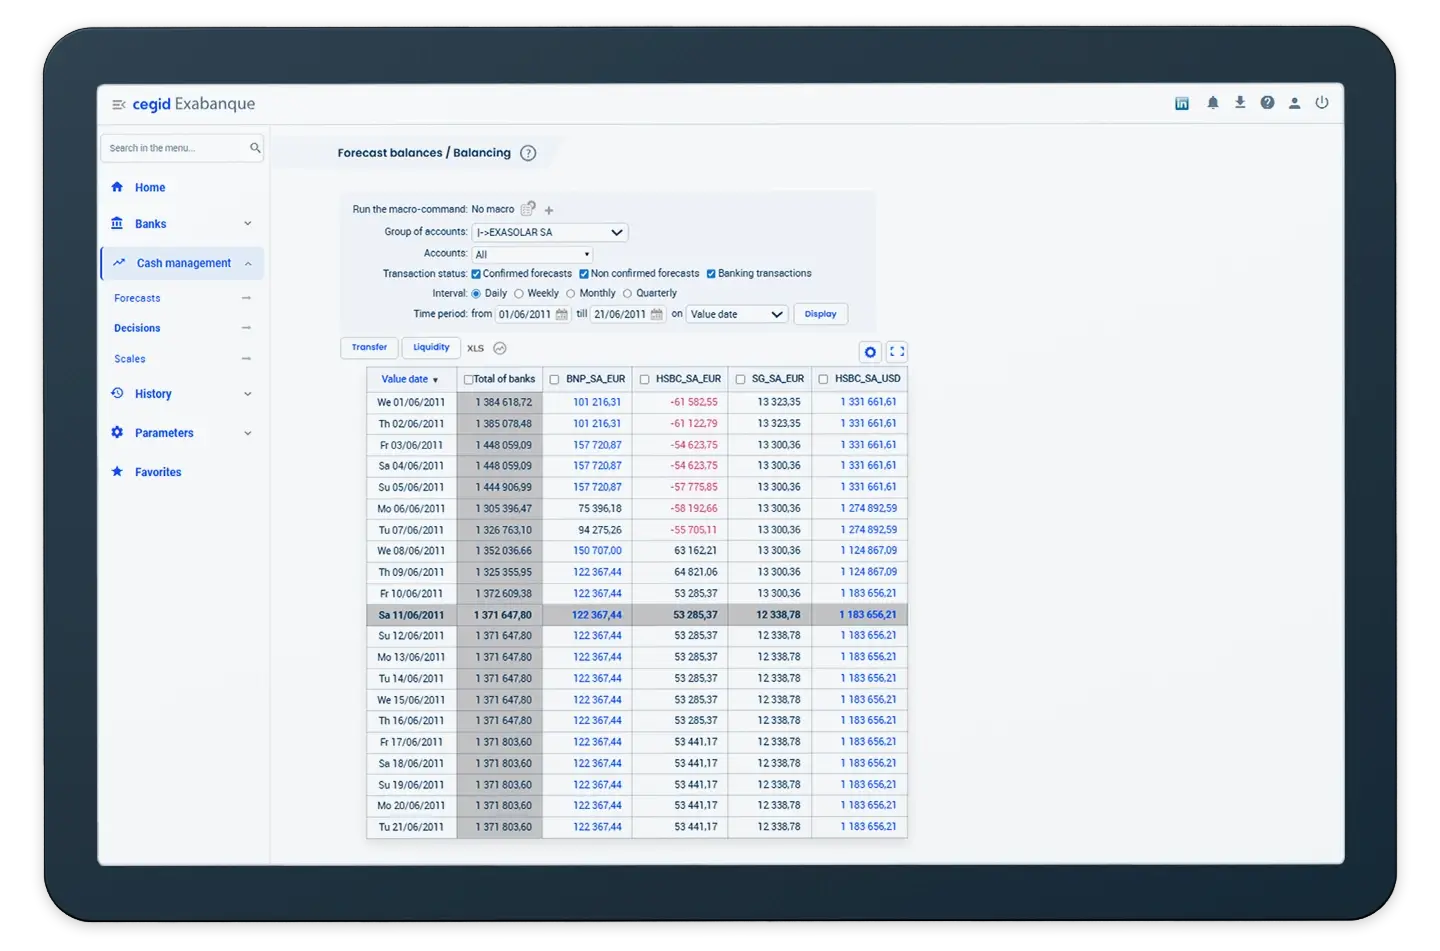1440x951 pixels.
Task: Select the Weekly interval radio button
Action: click(519, 293)
